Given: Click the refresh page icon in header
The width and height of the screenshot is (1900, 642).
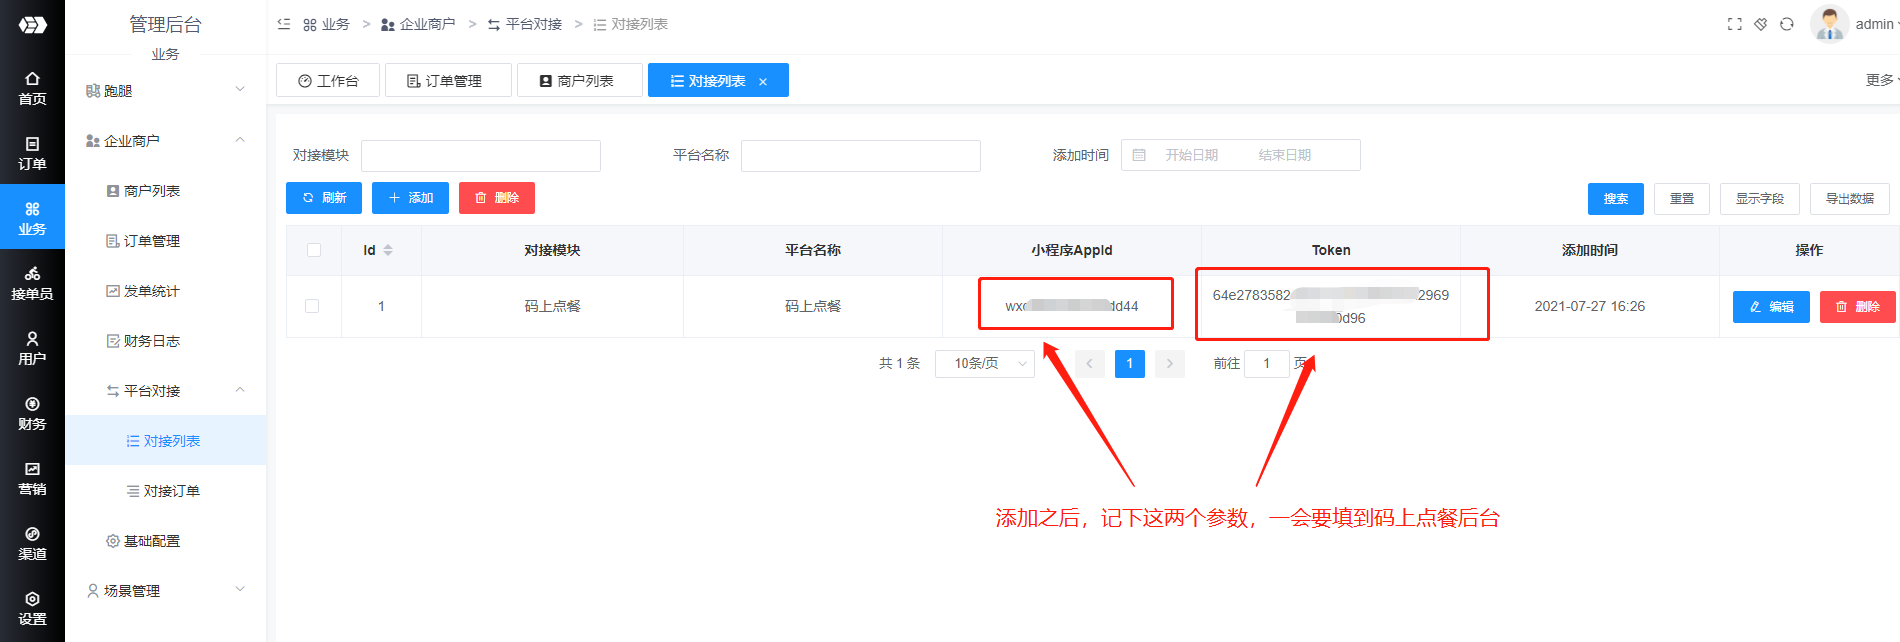Looking at the screenshot, I should click(1787, 24).
